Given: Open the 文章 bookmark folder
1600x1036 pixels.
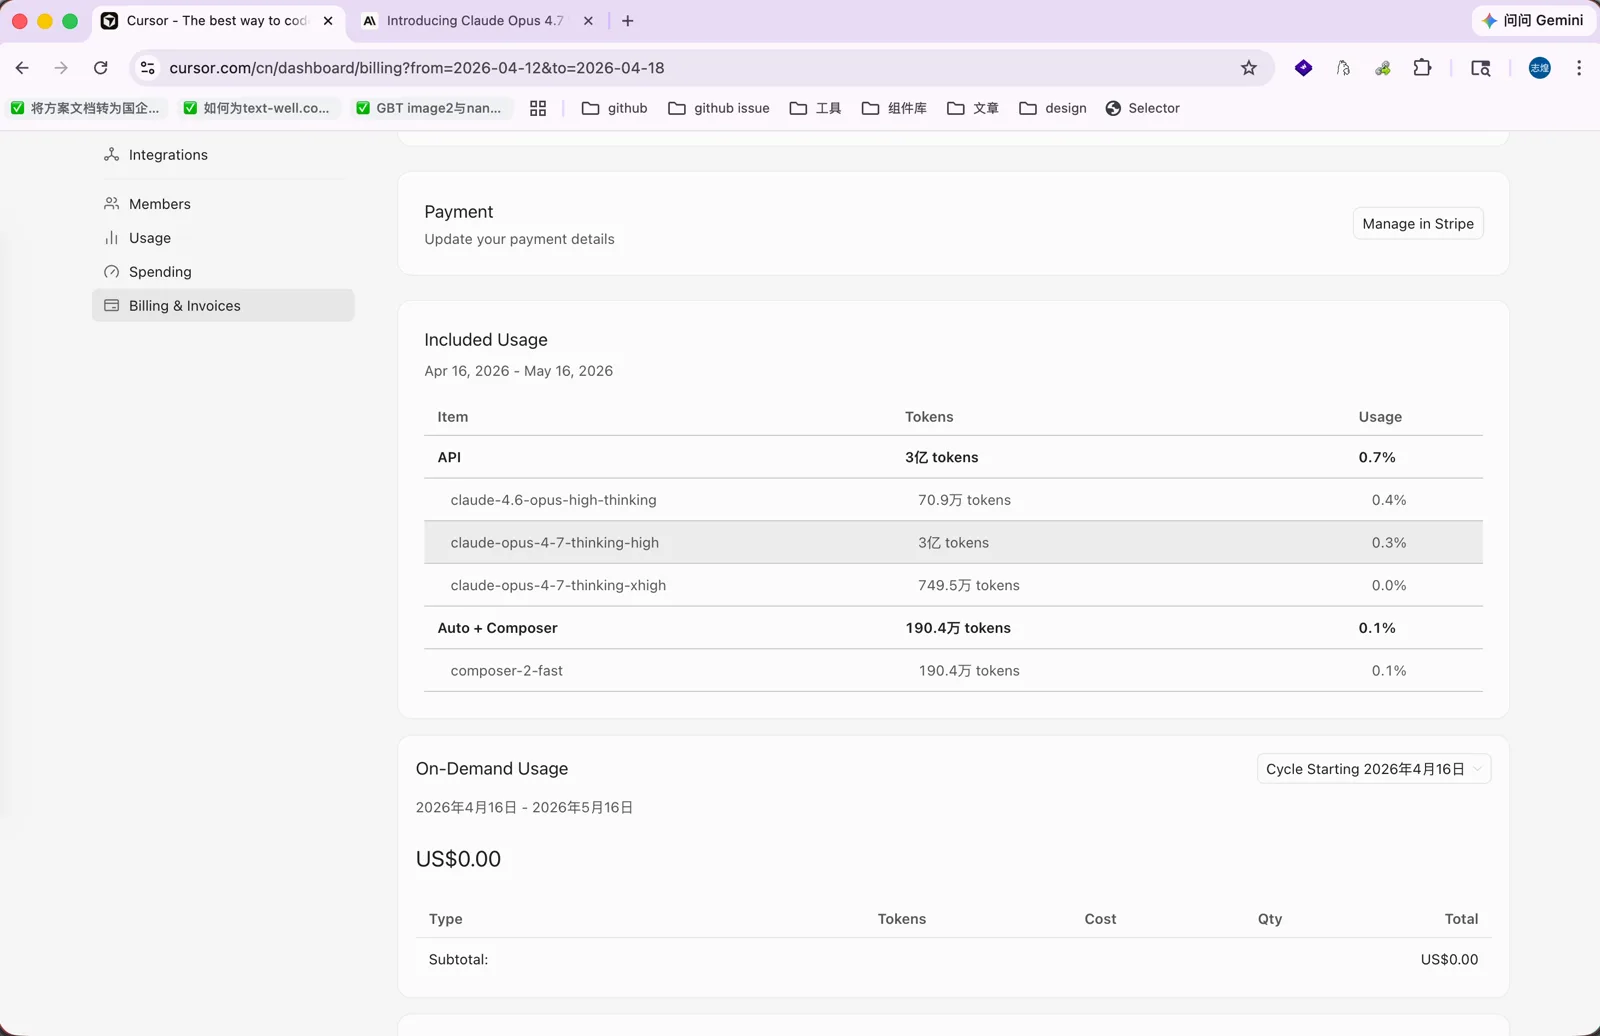Looking at the screenshot, I should [973, 108].
